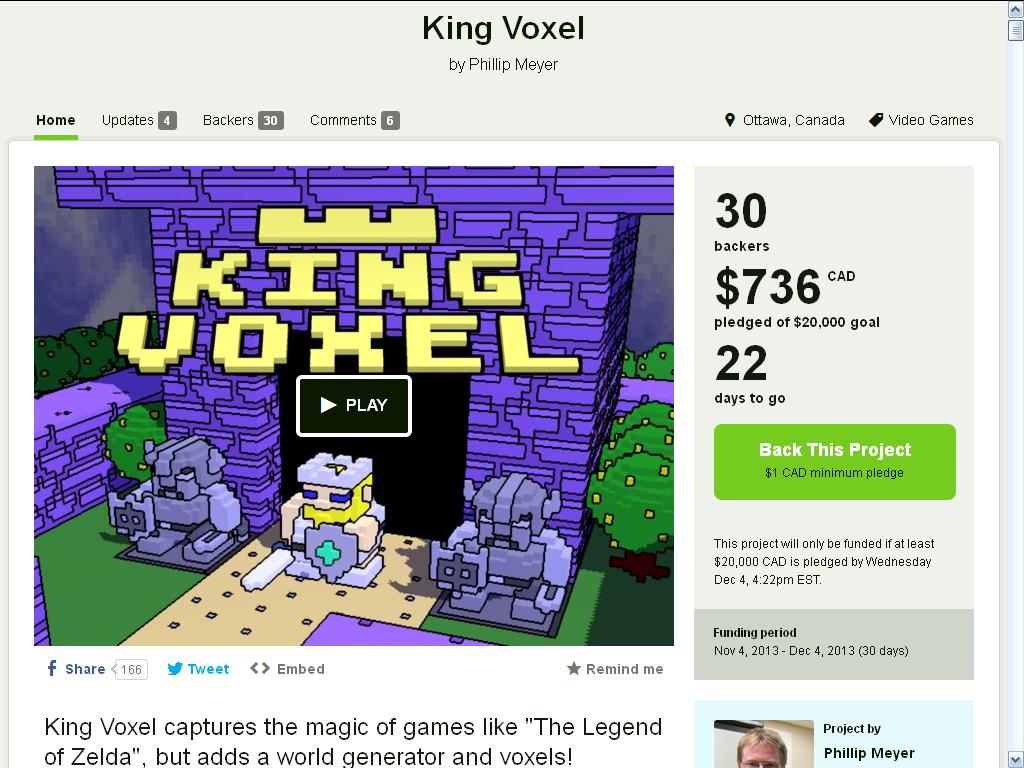This screenshot has width=1024, height=768.
Task: Open Phillip Meyer creator link under title
Action: tap(513, 64)
